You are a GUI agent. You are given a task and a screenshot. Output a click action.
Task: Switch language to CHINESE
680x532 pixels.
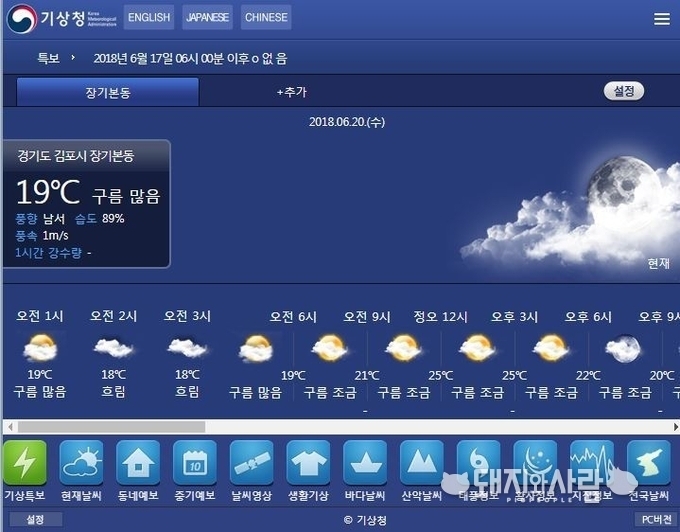266,17
